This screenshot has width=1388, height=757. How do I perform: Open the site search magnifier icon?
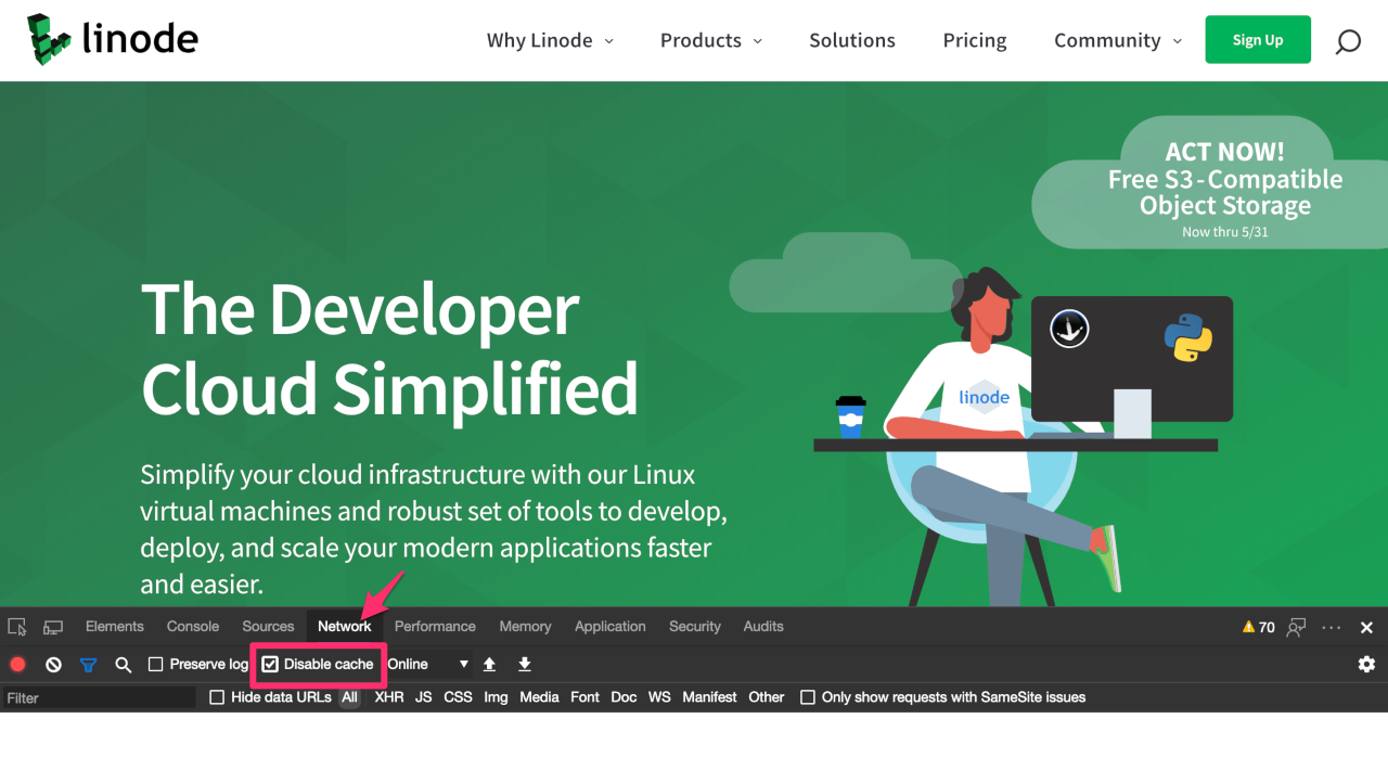pyautogui.click(x=1347, y=41)
